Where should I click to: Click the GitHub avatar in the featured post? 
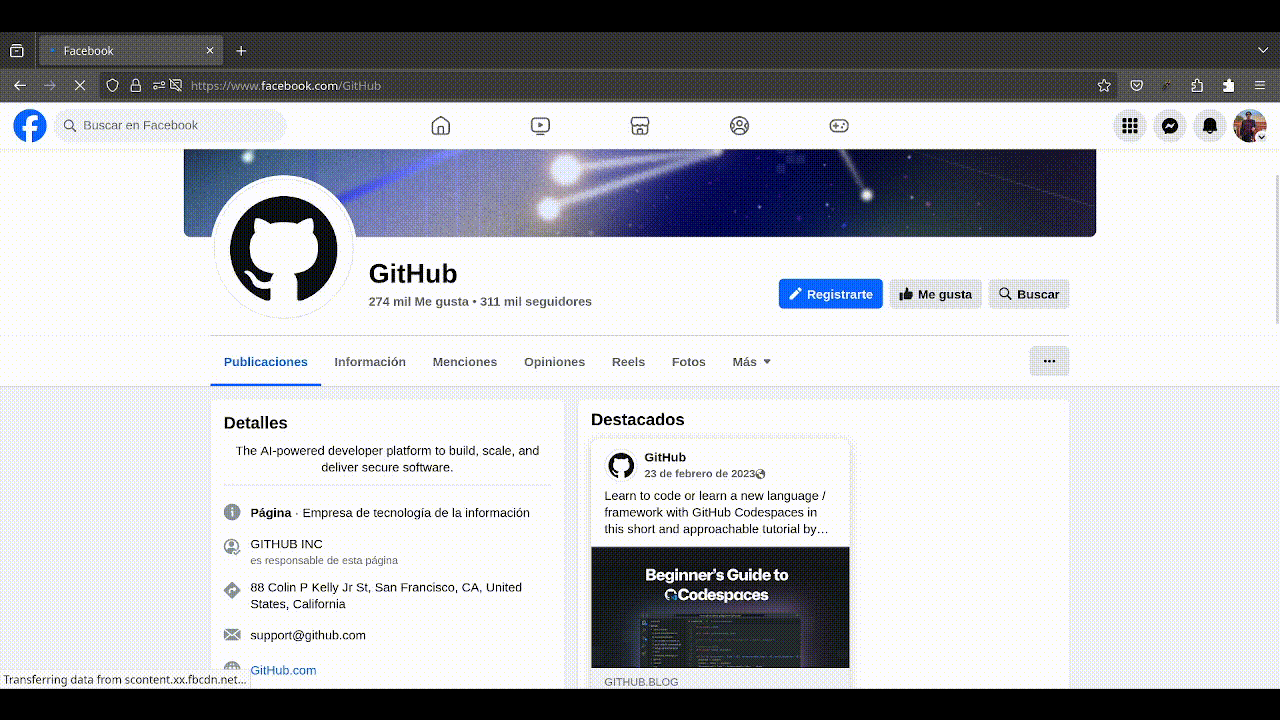(x=621, y=465)
